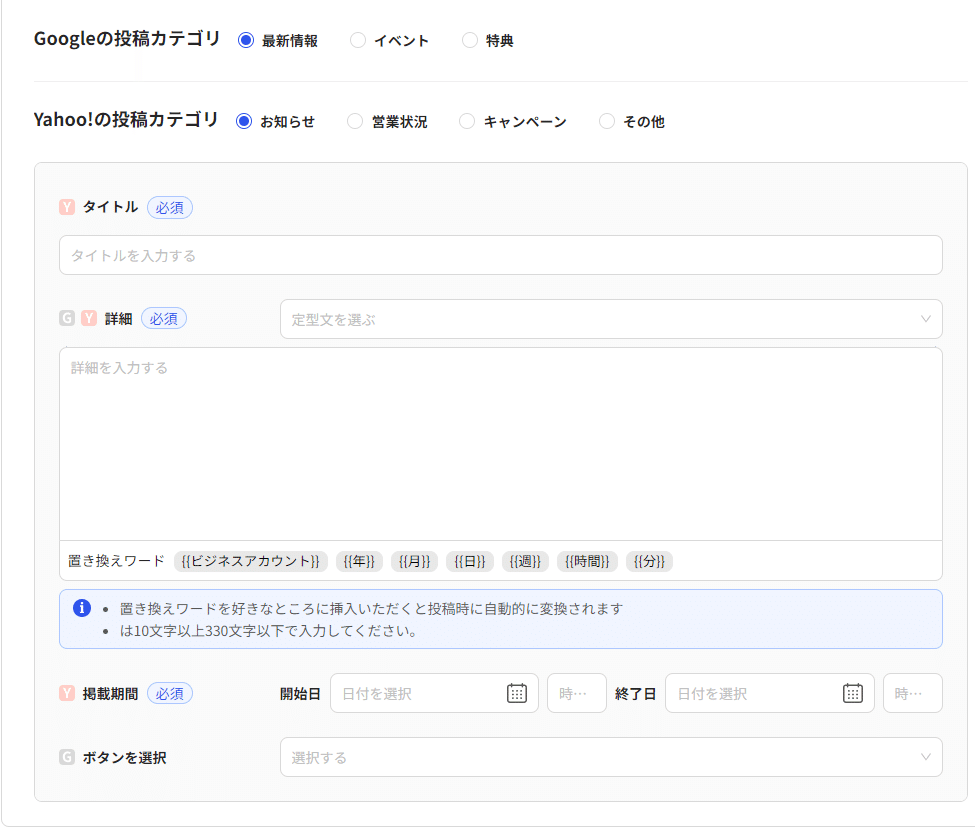The height and width of the screenshot is (835, 975).
Task: Open the calendar icon for 終了日
Action: coord(853,693)
